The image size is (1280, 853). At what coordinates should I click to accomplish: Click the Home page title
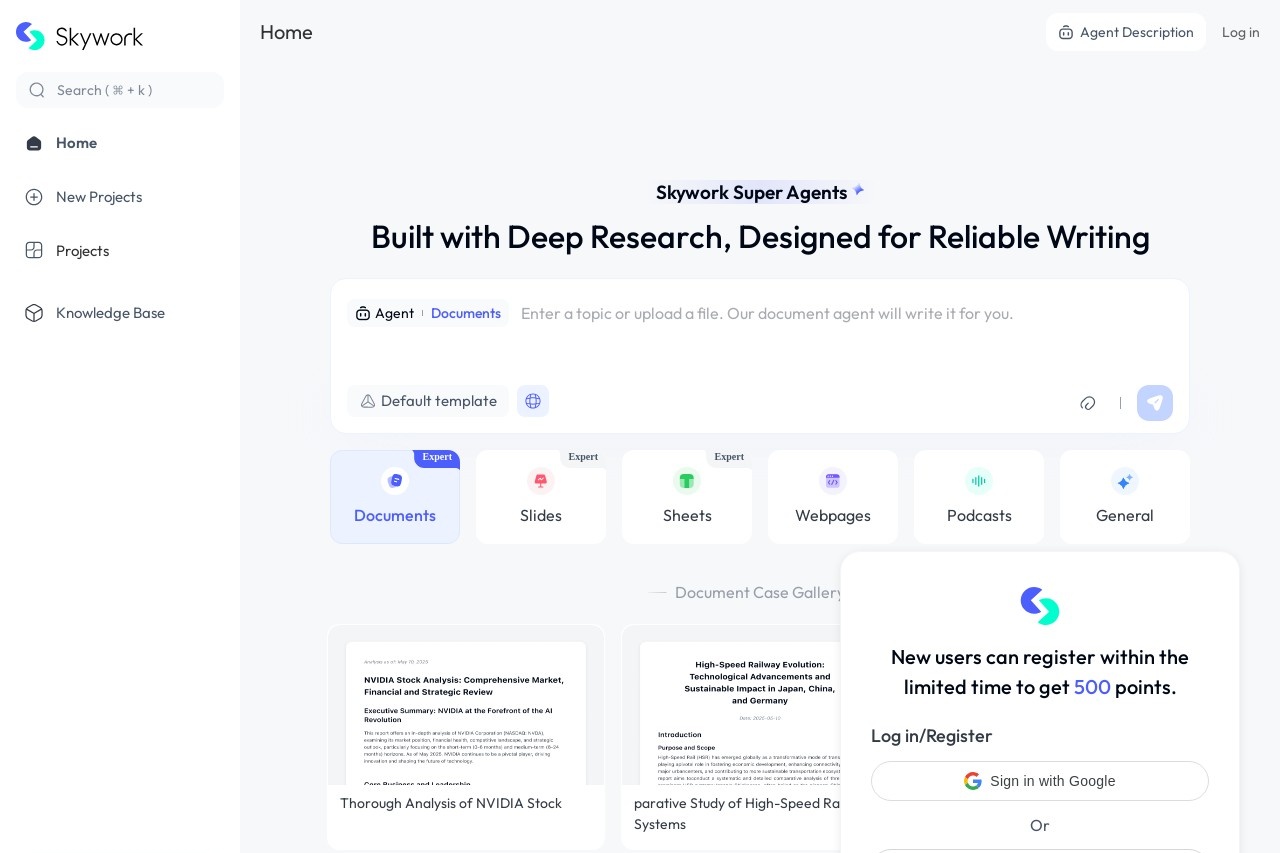[x=286, y=32]
